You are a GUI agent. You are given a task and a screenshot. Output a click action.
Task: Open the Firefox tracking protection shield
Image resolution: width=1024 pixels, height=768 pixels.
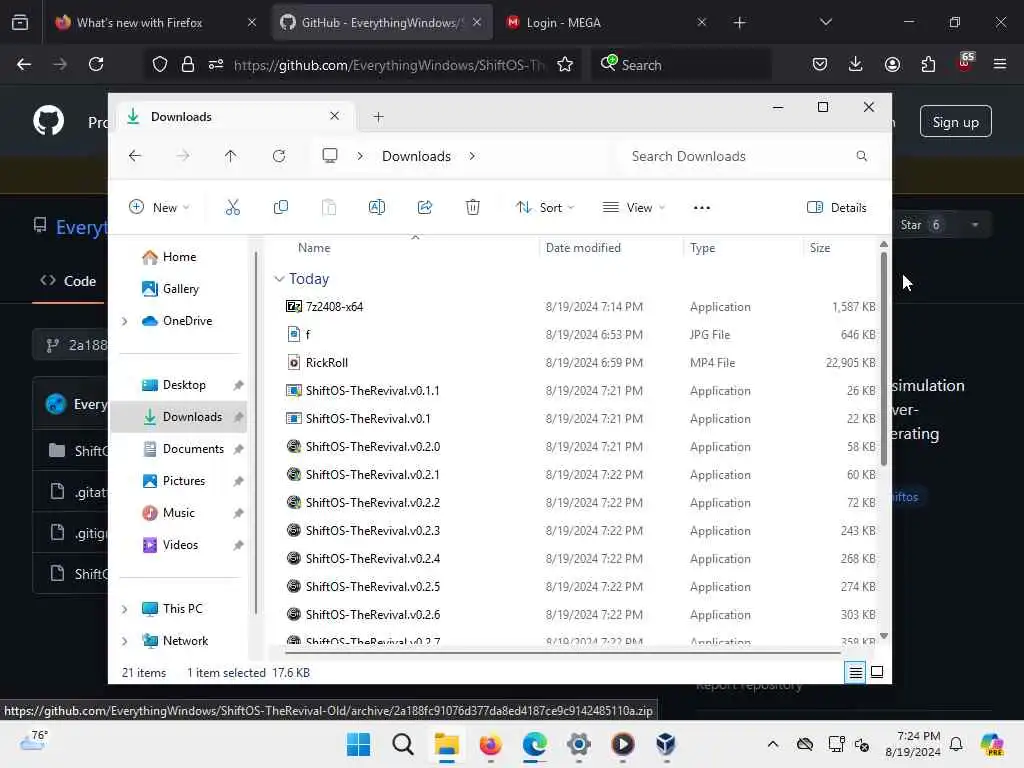pos(160,64)
